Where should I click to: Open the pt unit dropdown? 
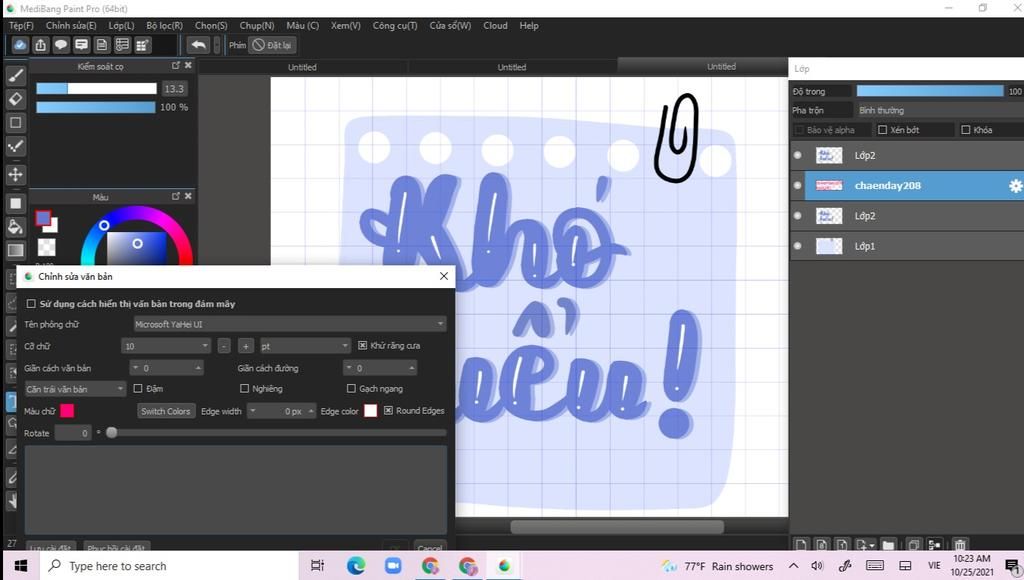[x=306, y=346]
